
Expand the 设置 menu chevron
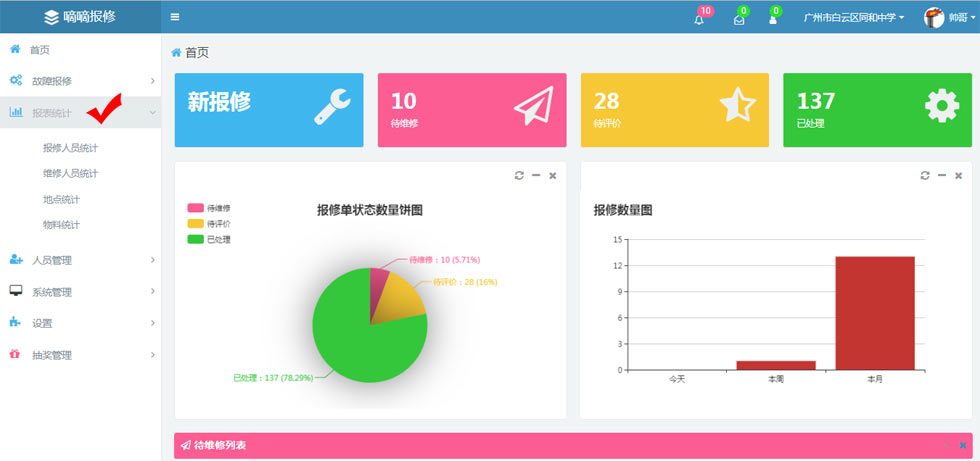coord(152,323)
